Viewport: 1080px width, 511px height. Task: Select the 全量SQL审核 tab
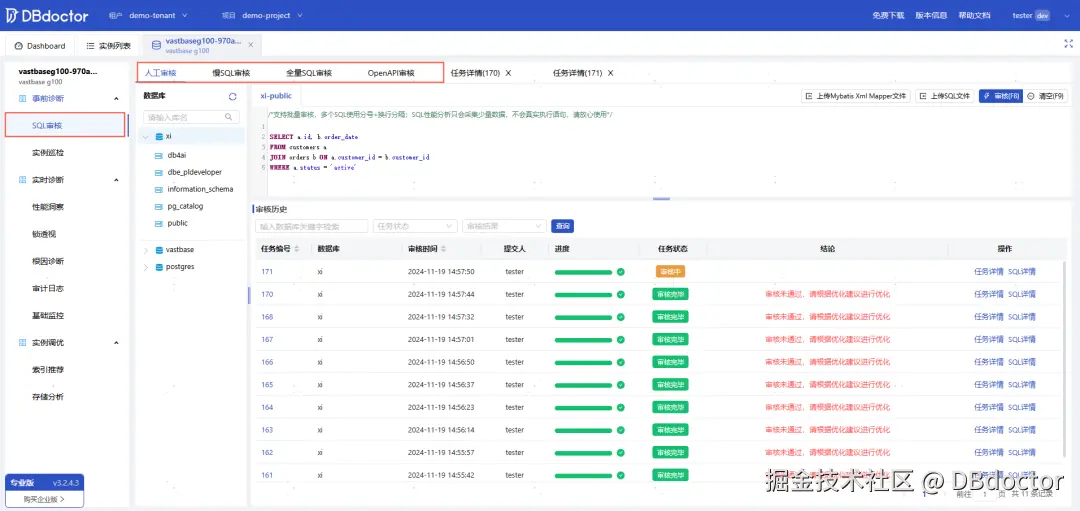pyautogui.click(x=309, y=72)
